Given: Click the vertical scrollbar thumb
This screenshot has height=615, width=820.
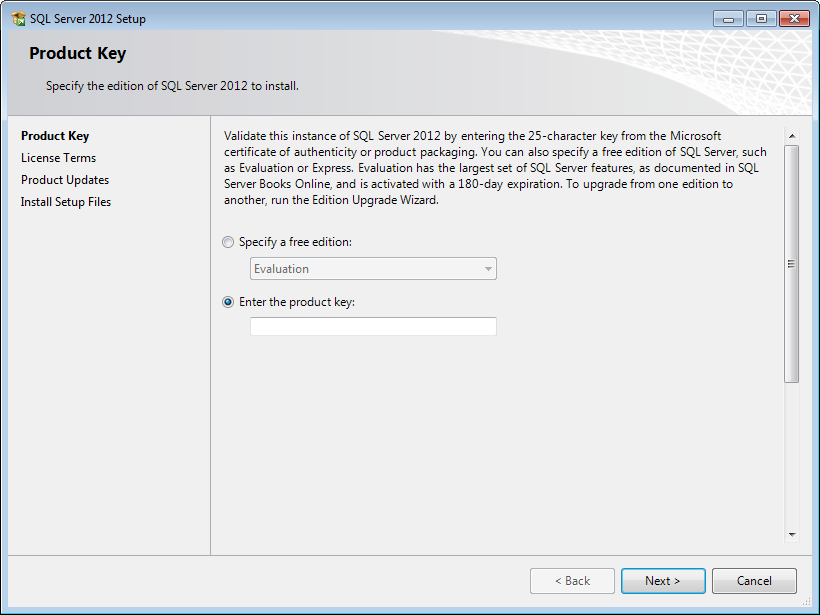Looking at the screenshot, I should pyautogui.click(x=791, y=263).
